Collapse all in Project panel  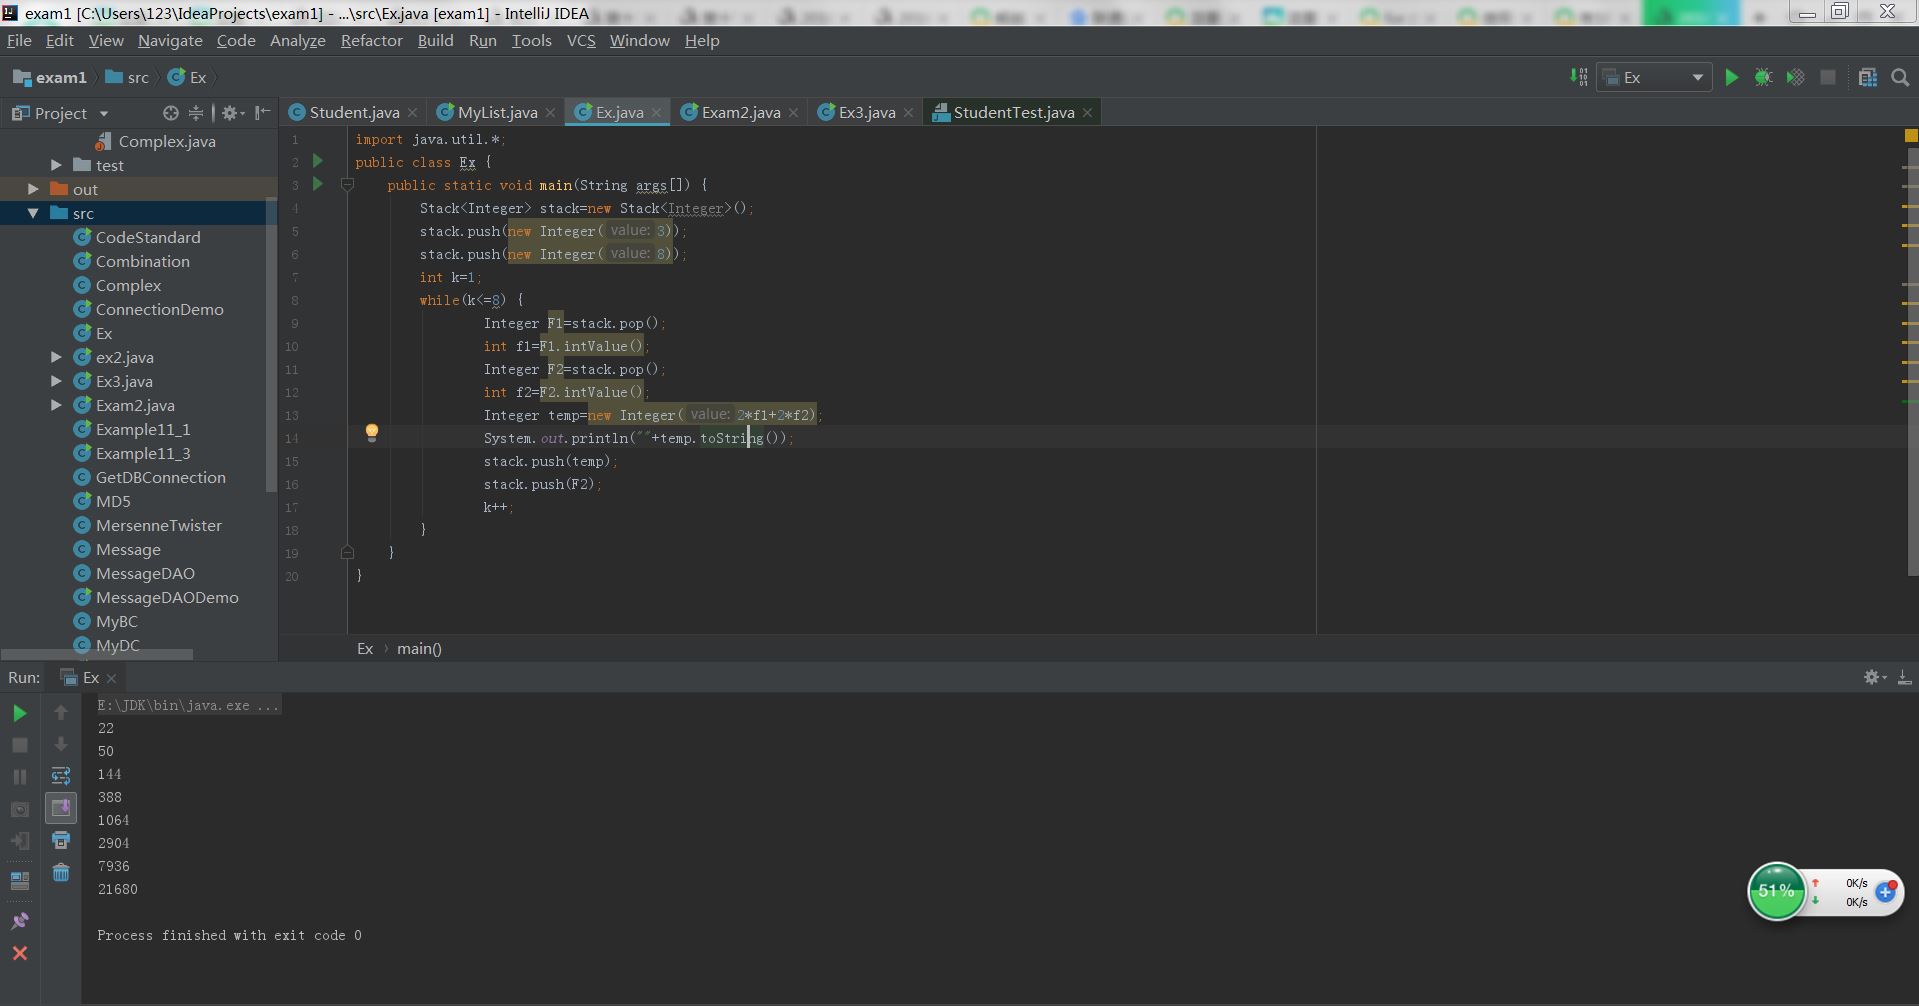(196, 113)
